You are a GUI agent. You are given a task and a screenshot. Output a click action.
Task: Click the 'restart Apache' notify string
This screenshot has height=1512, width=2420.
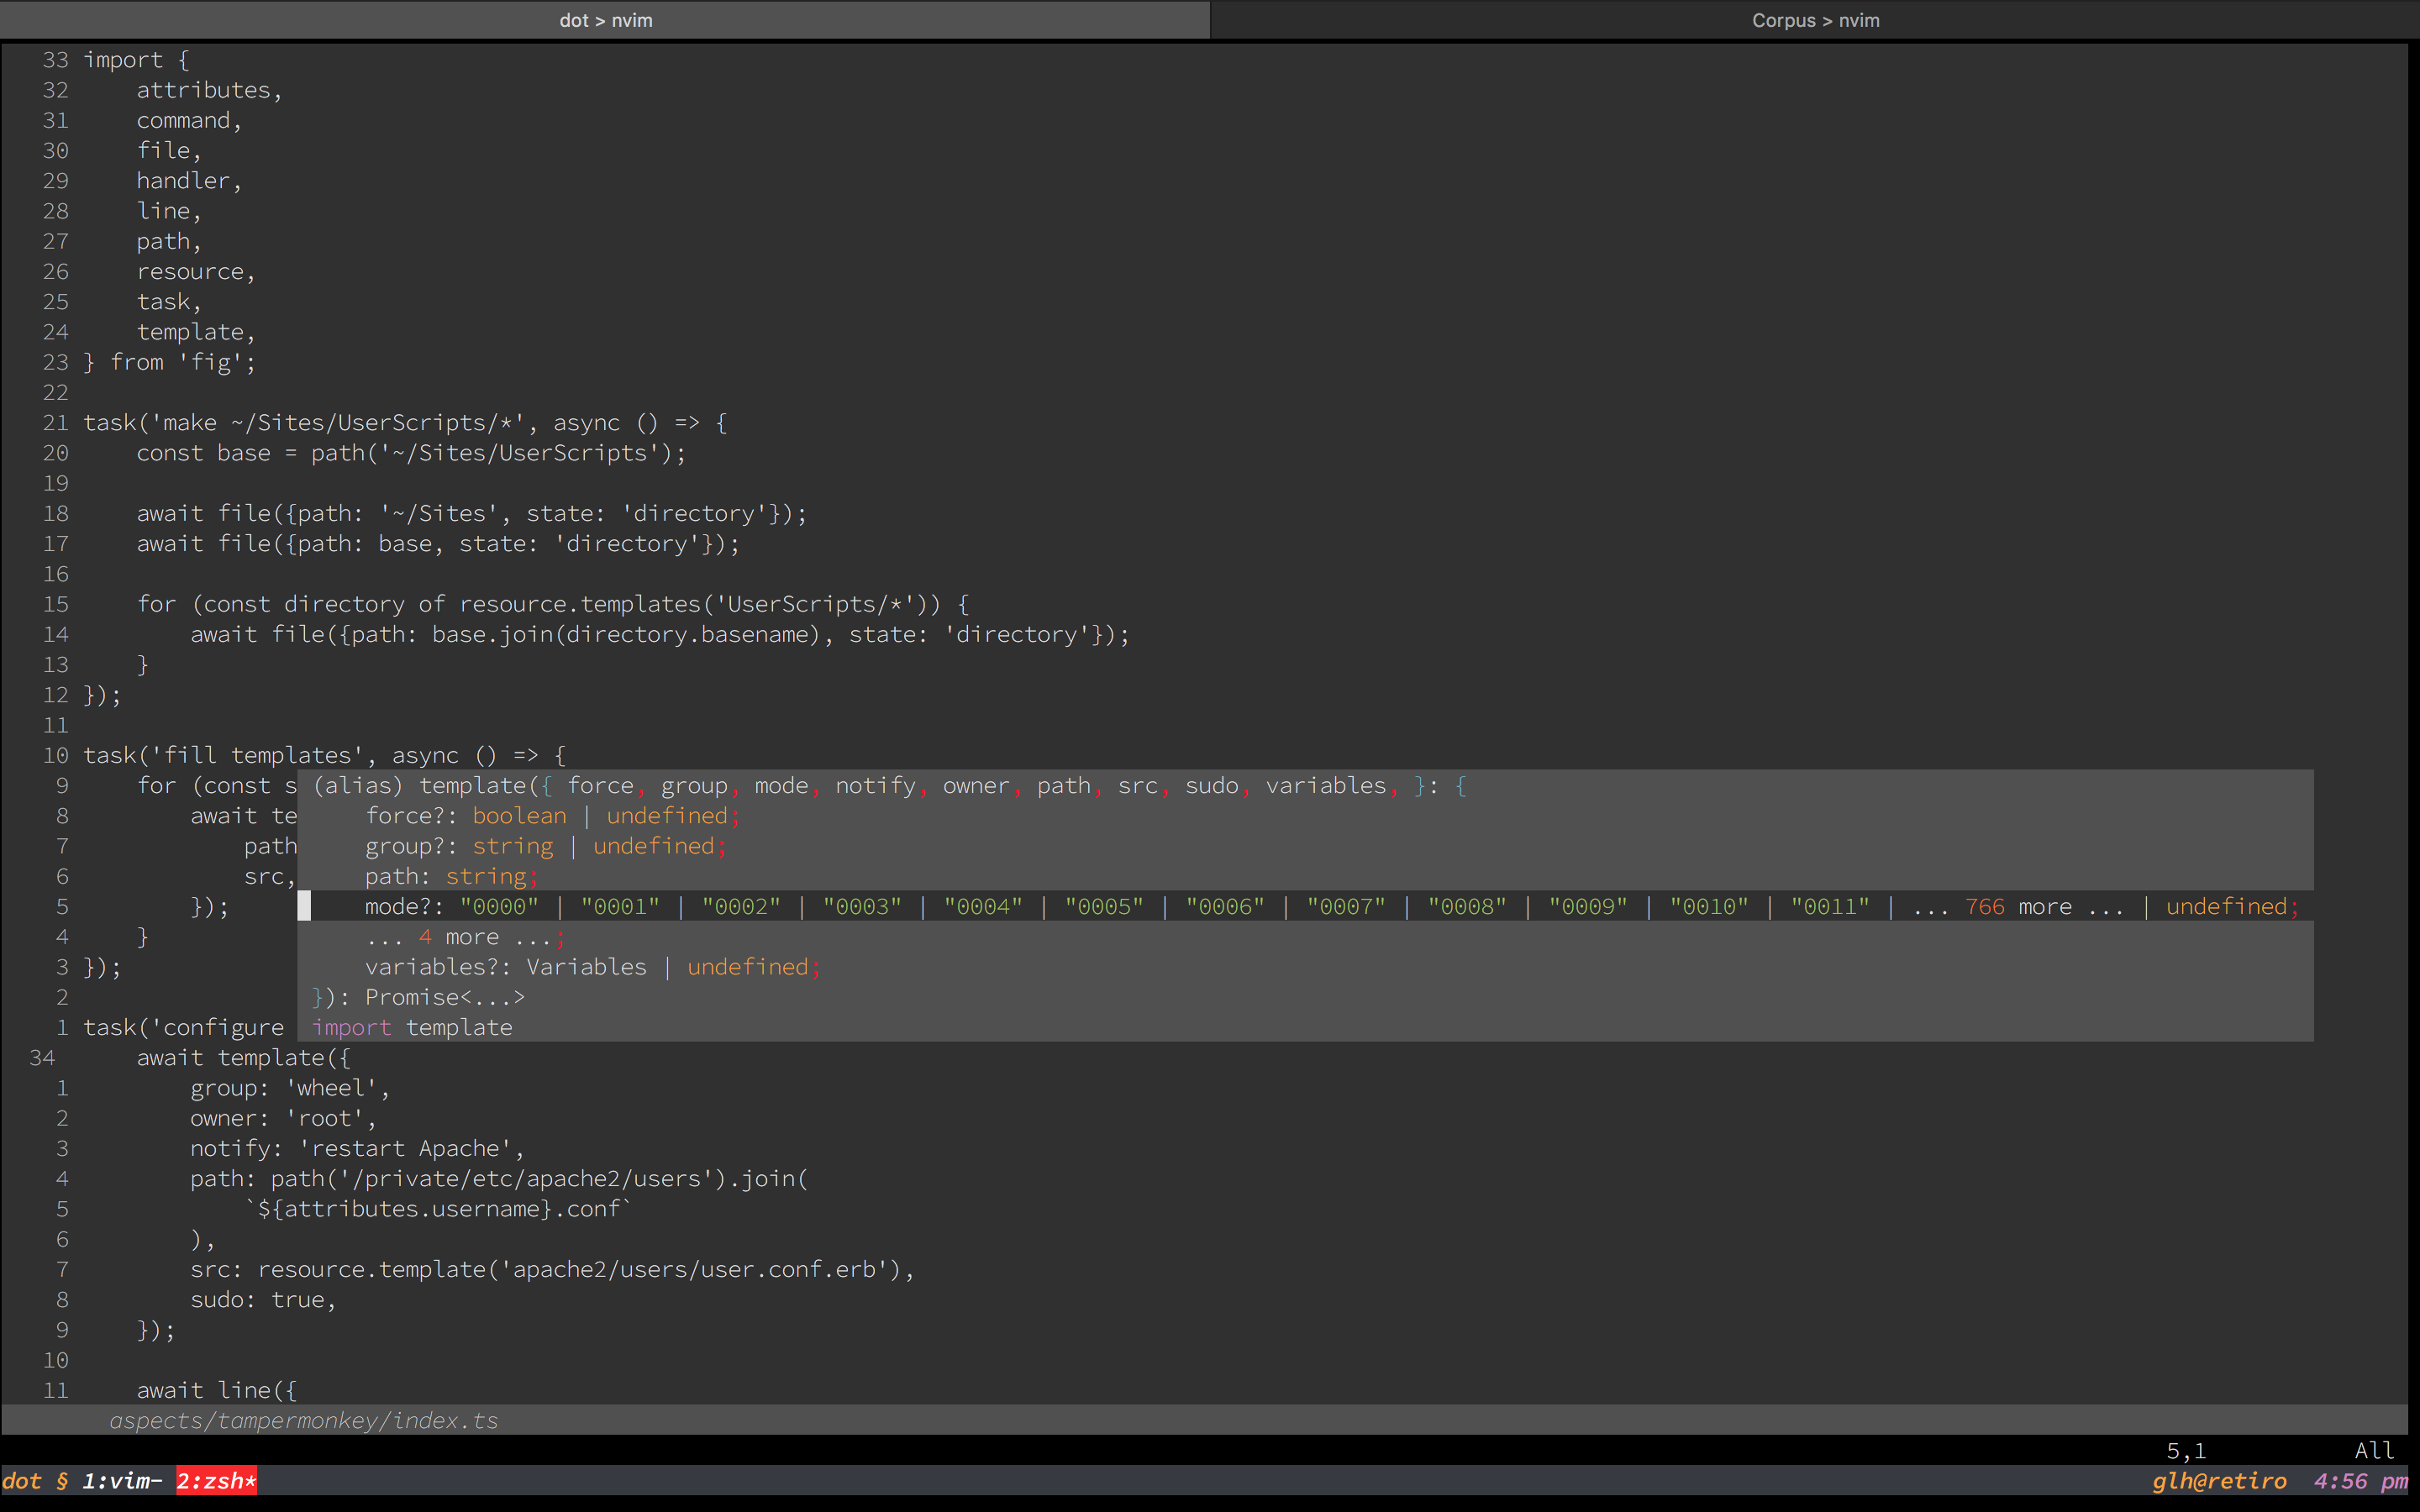click(408, 1148)
